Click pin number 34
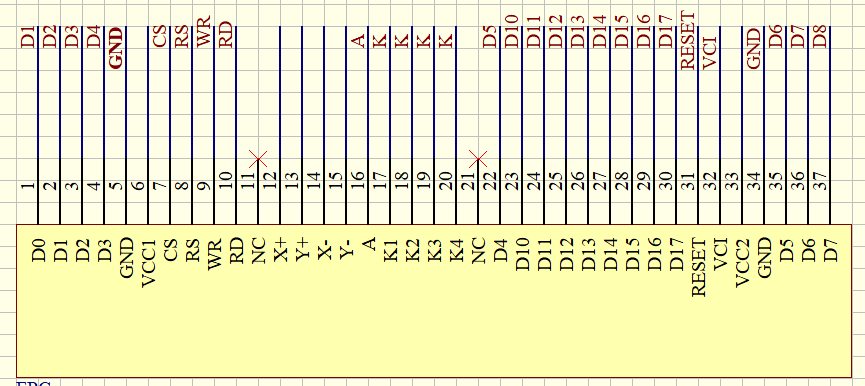This screenshot has width=865, height=386. 755,180
